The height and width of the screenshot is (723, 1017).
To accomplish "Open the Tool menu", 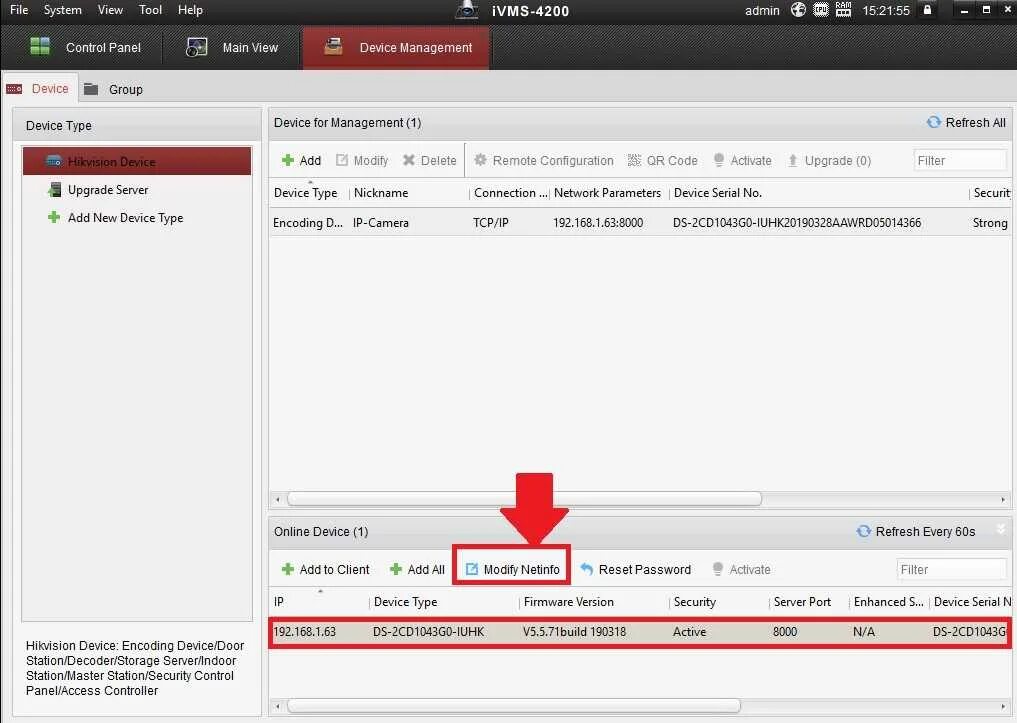I will coord(150,10).
